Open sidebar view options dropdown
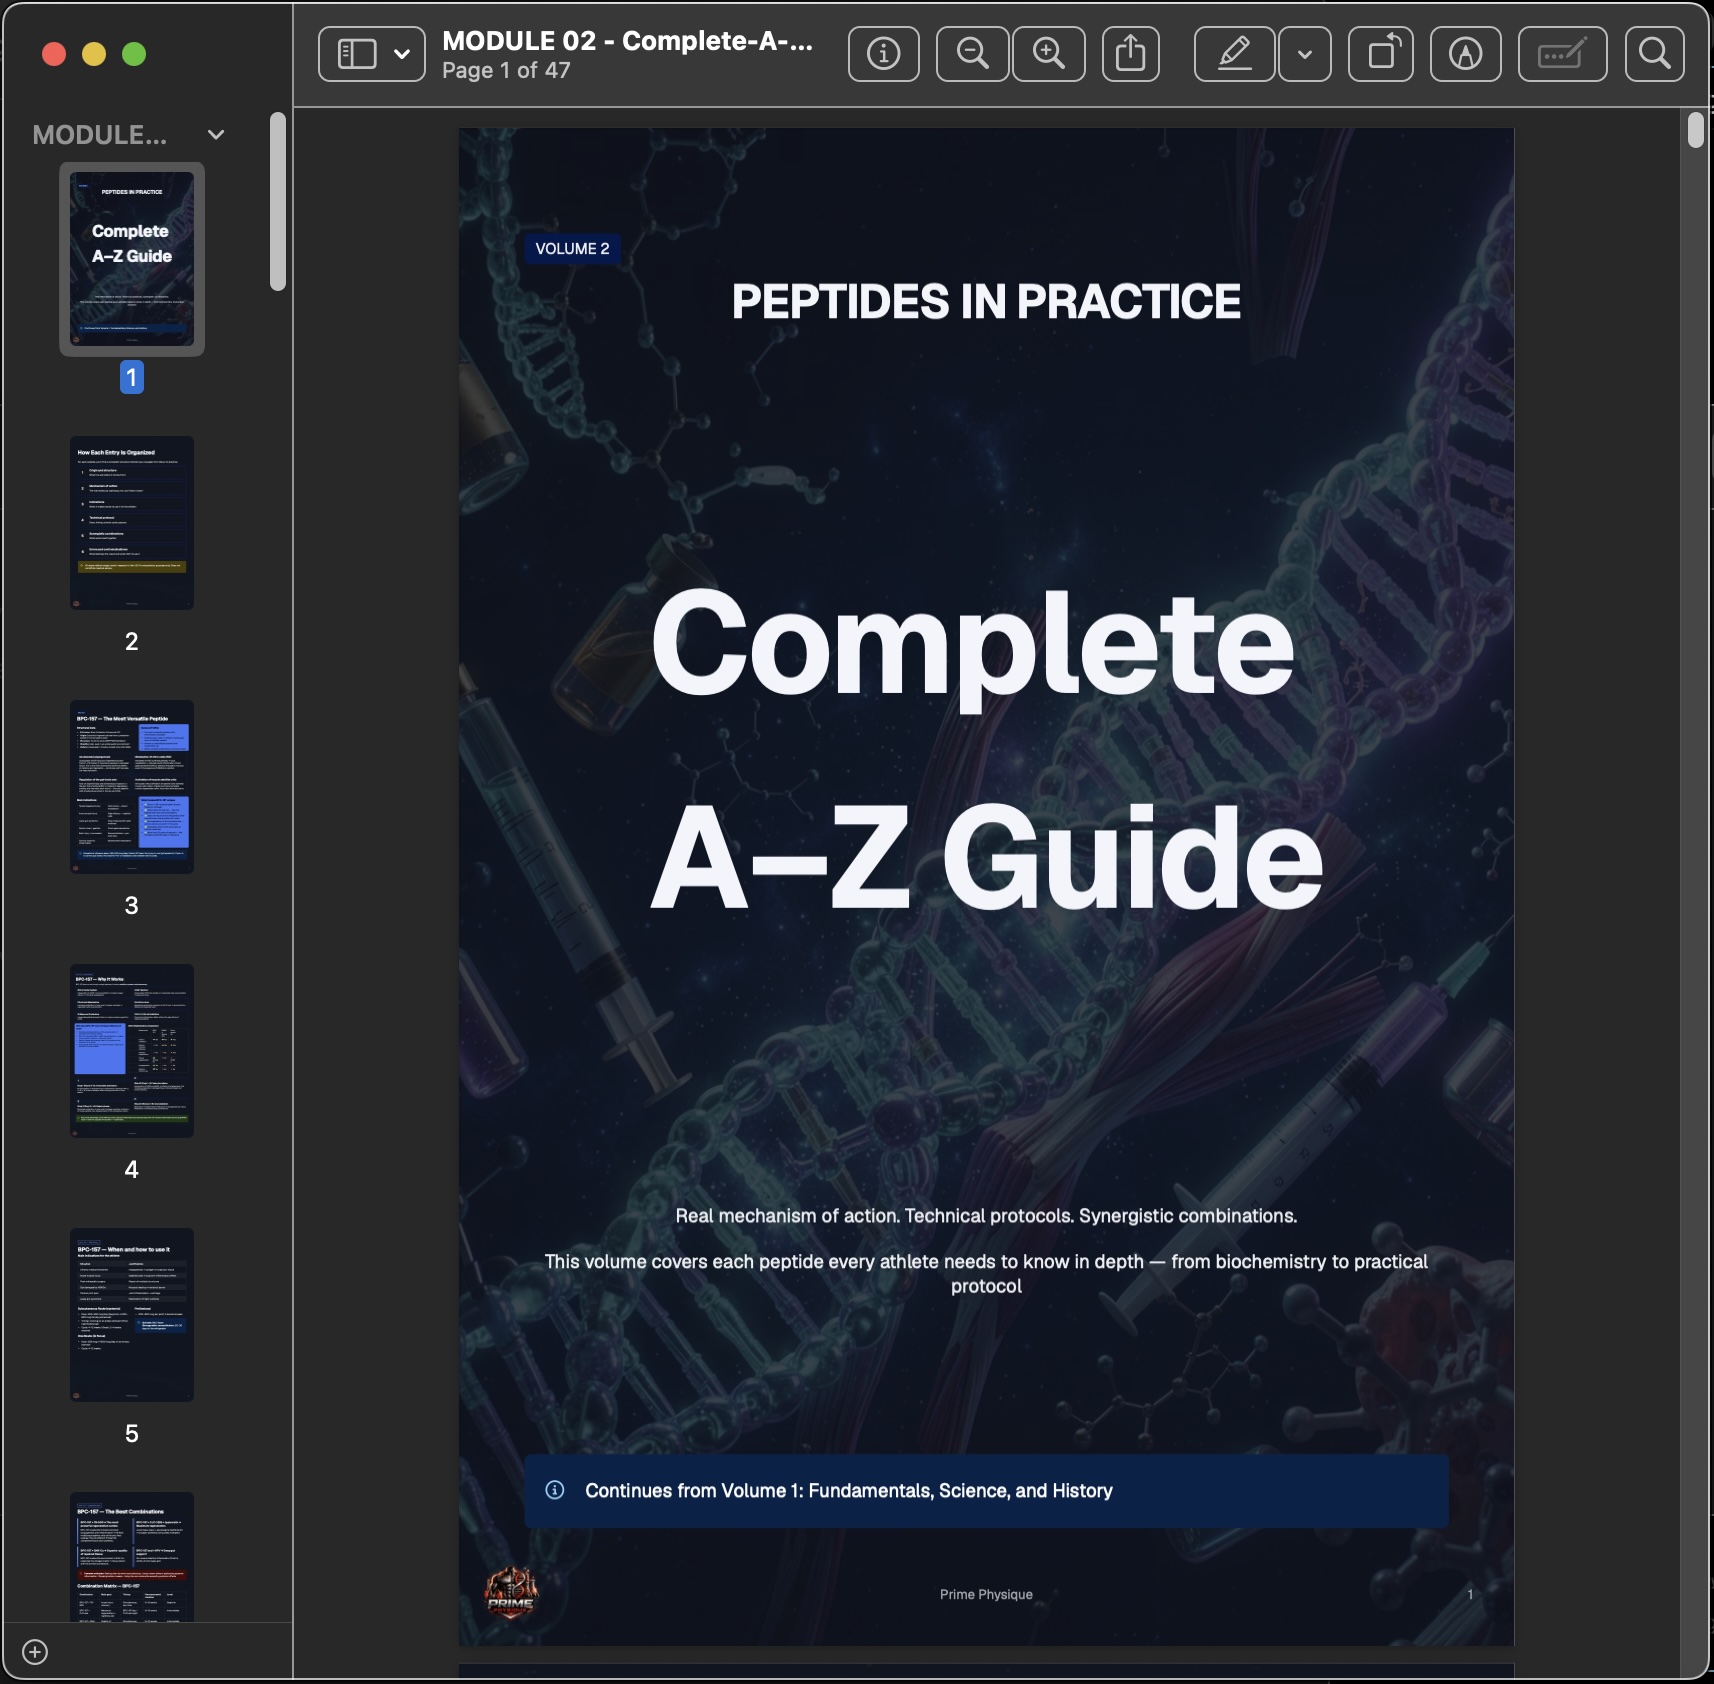 [x=402, y=54]
